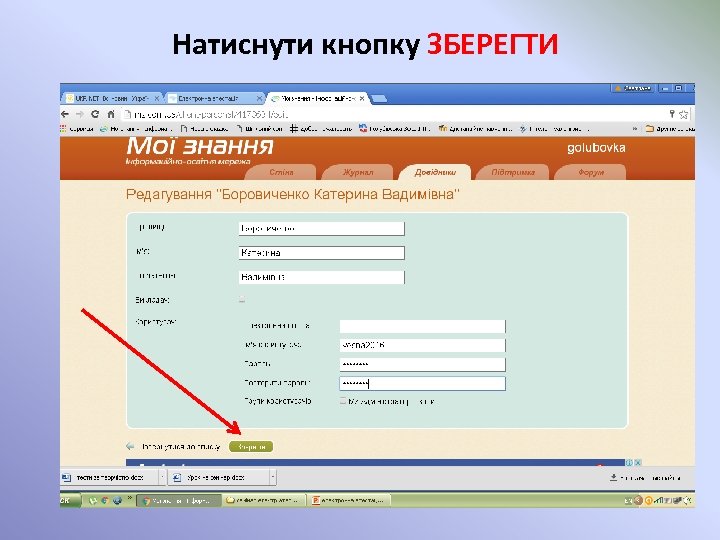Open the Стіна site tab
Image resolution: width=720 pixels, height=540 pixels.
coord(281,172)
